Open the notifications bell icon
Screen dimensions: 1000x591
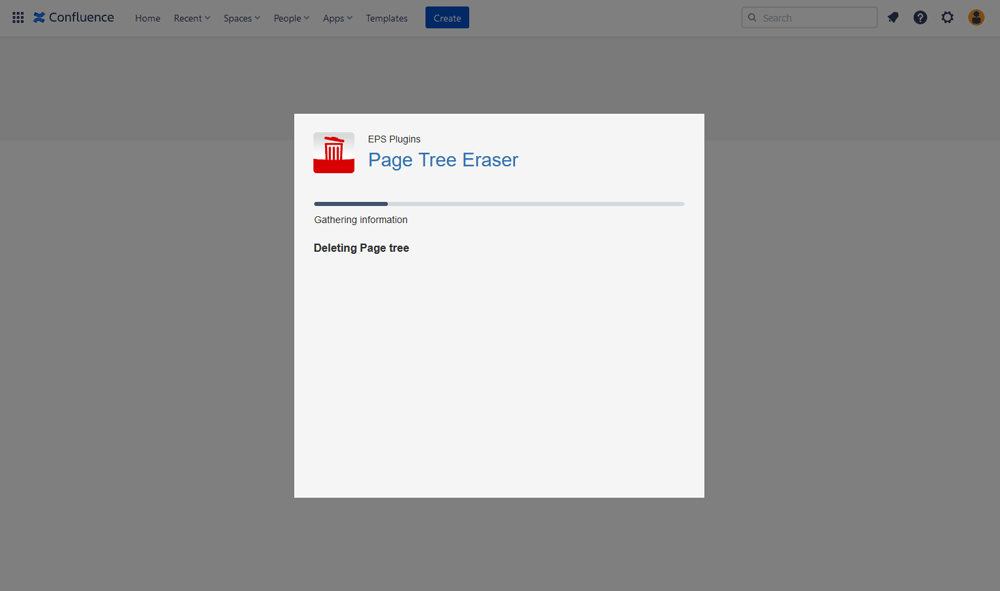tap(893, 18)
